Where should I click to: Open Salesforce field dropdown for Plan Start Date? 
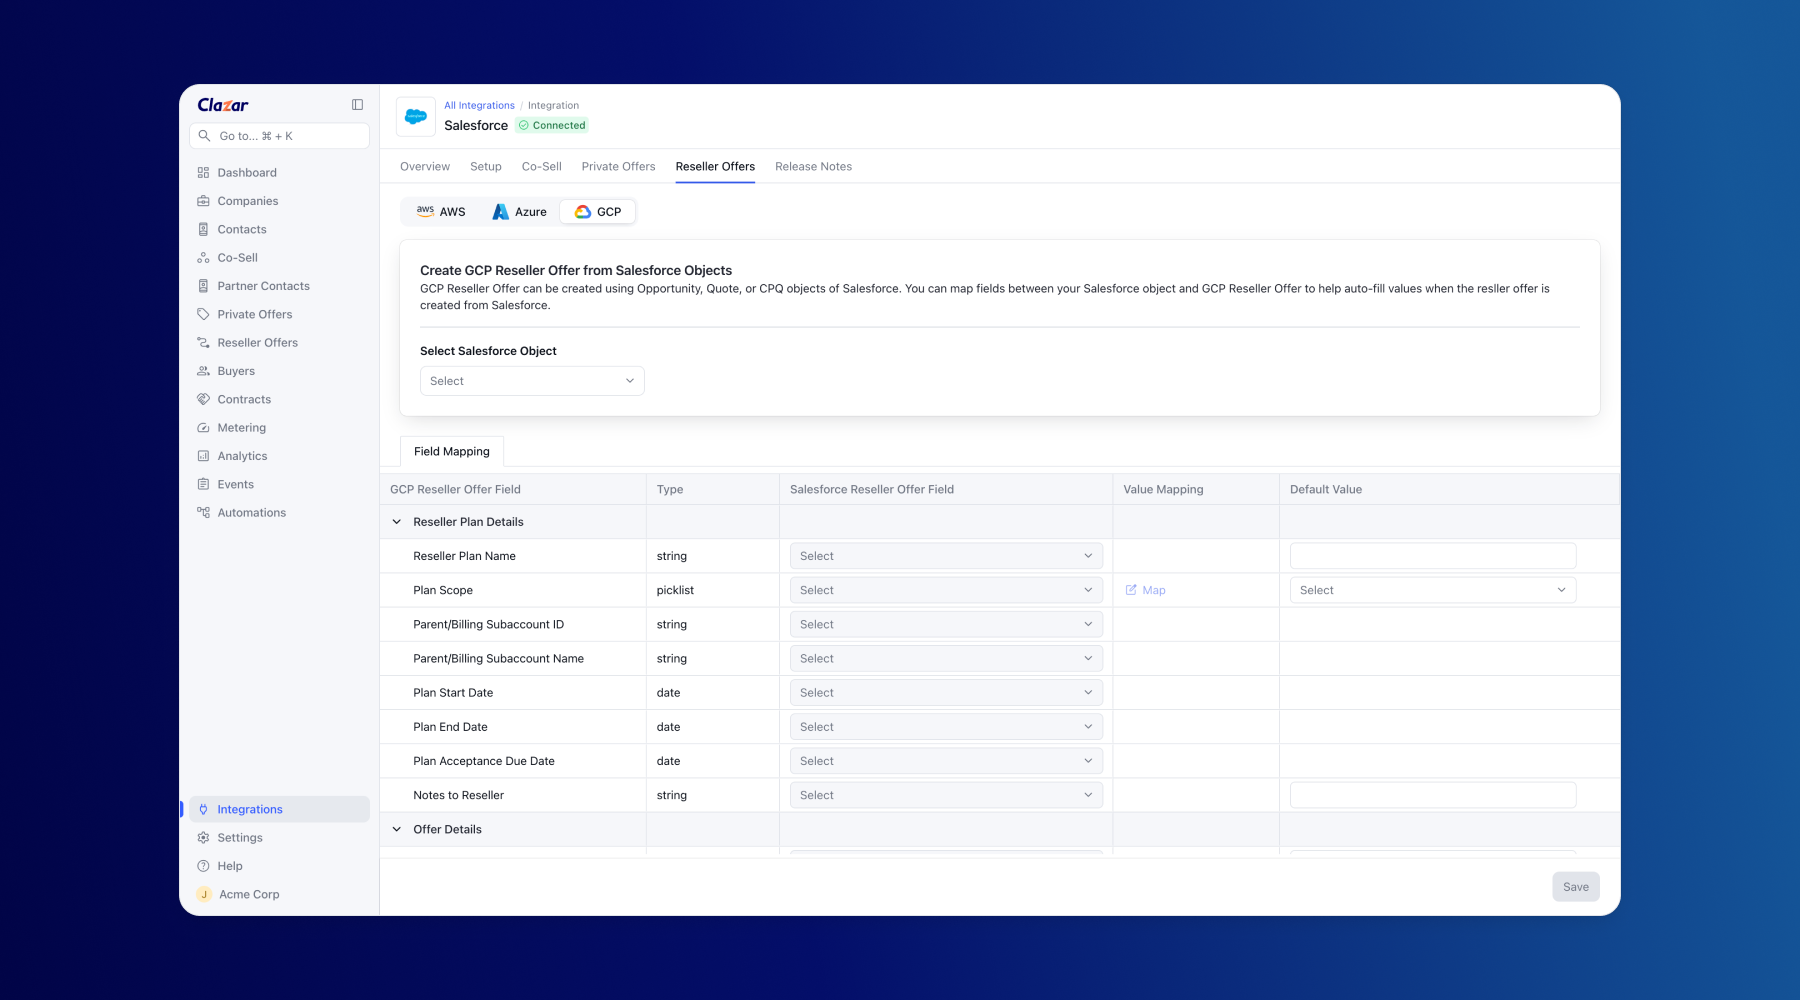[x=946, y=693]
